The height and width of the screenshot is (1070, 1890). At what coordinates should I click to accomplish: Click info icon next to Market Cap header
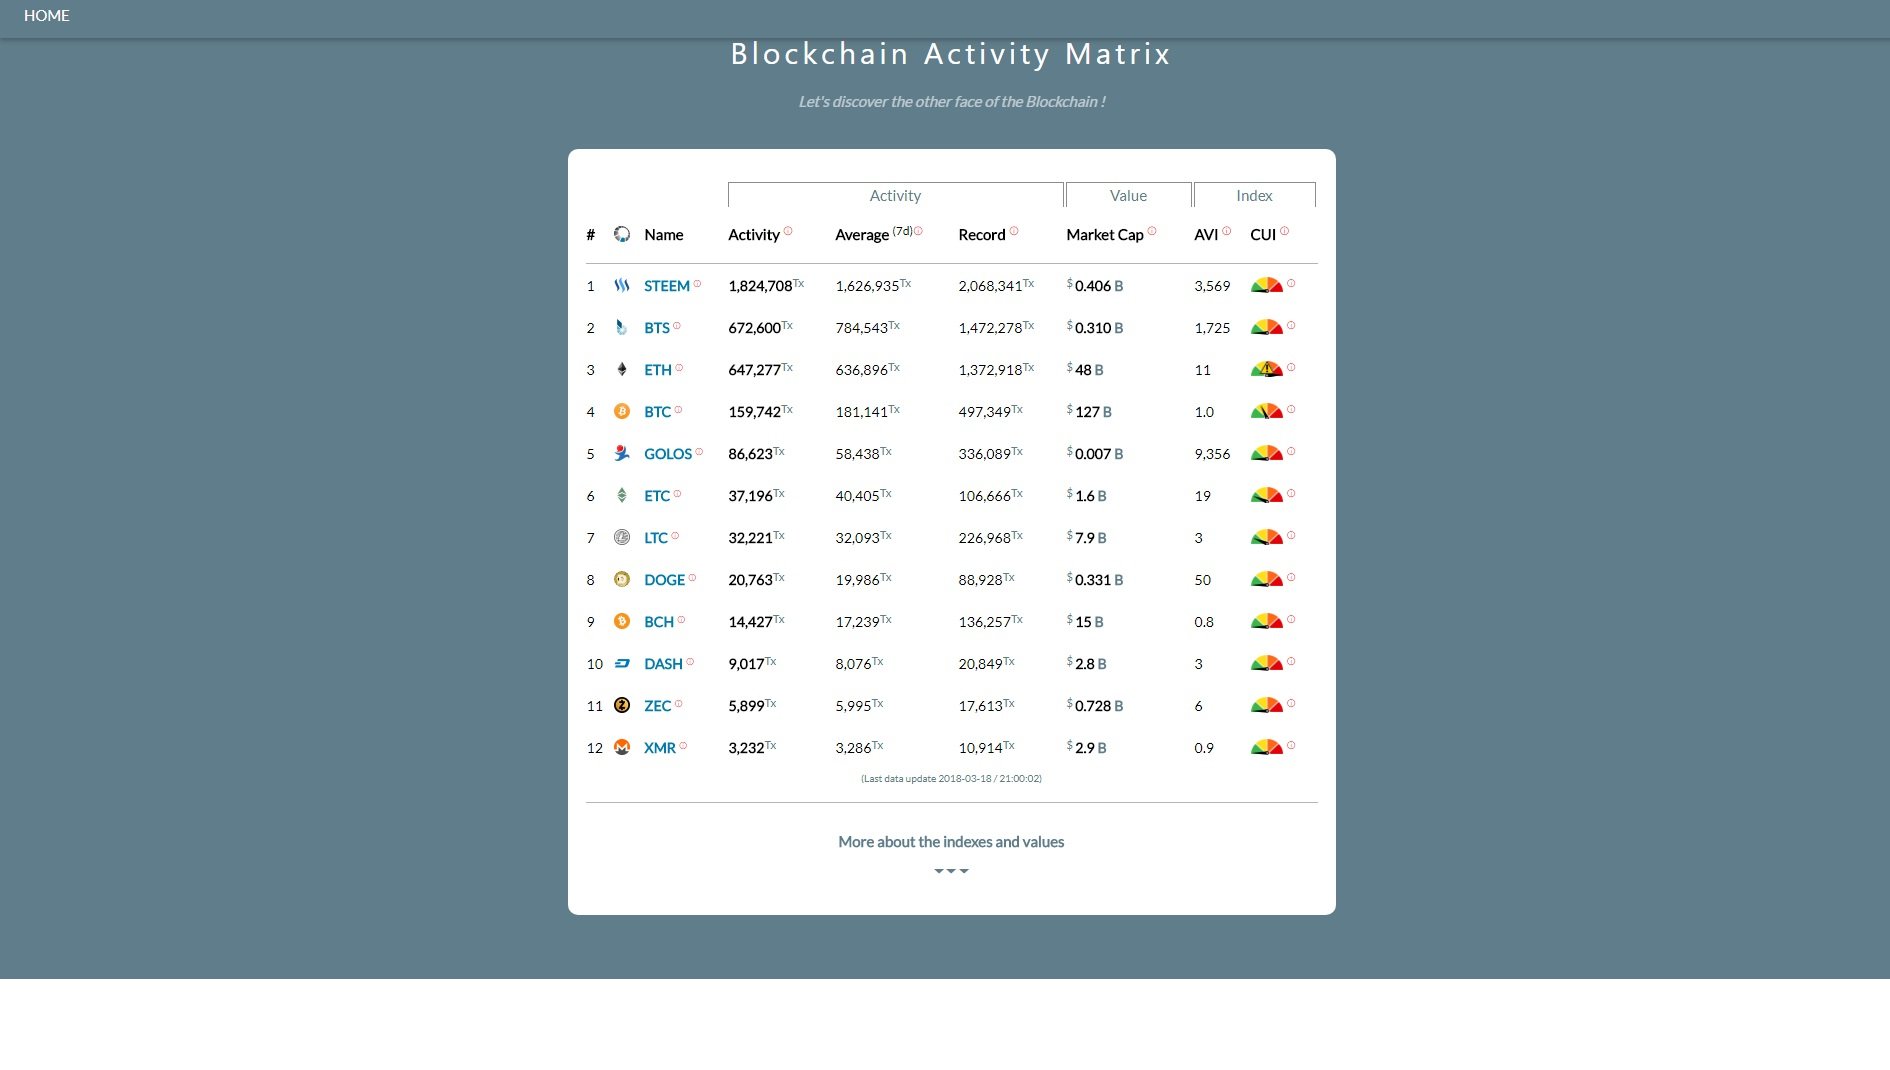[1152, 231]
